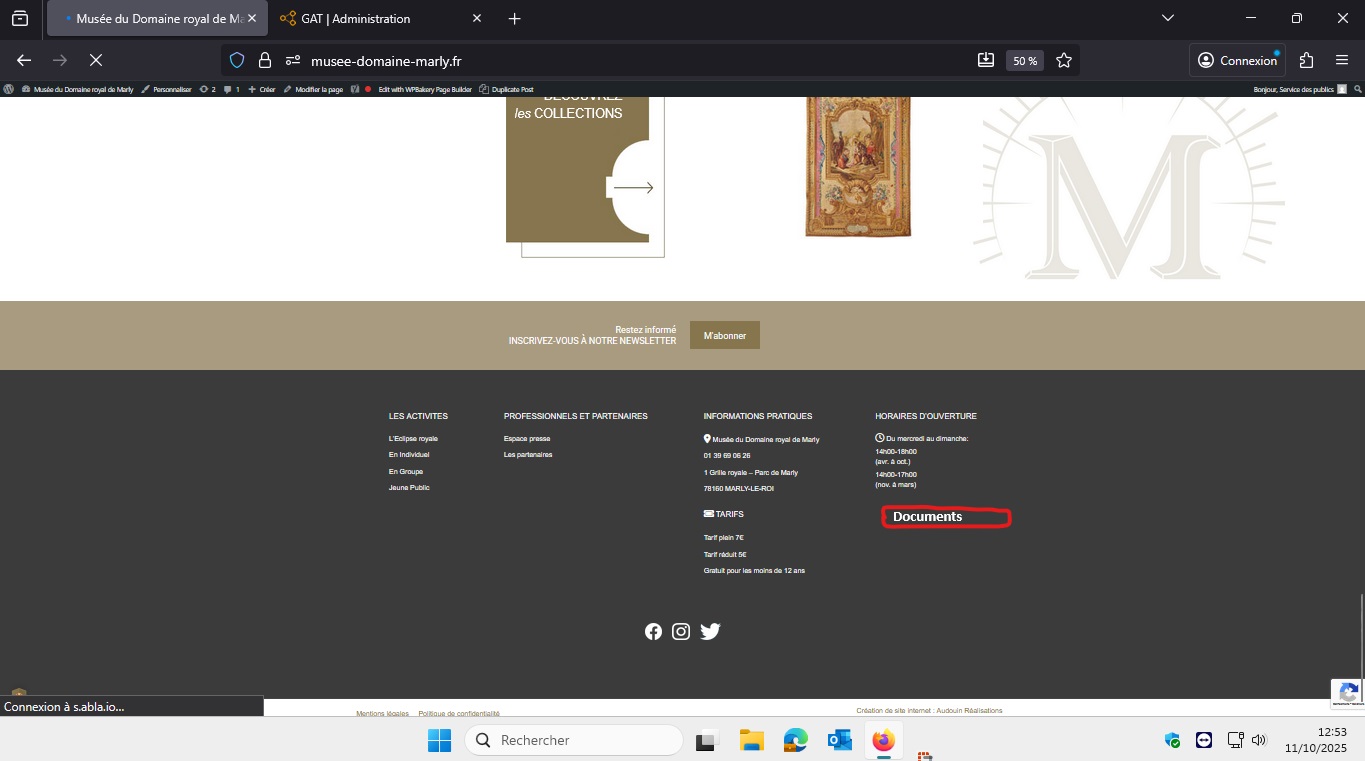Open TeamViewer from the system tray

[1204, 740]
